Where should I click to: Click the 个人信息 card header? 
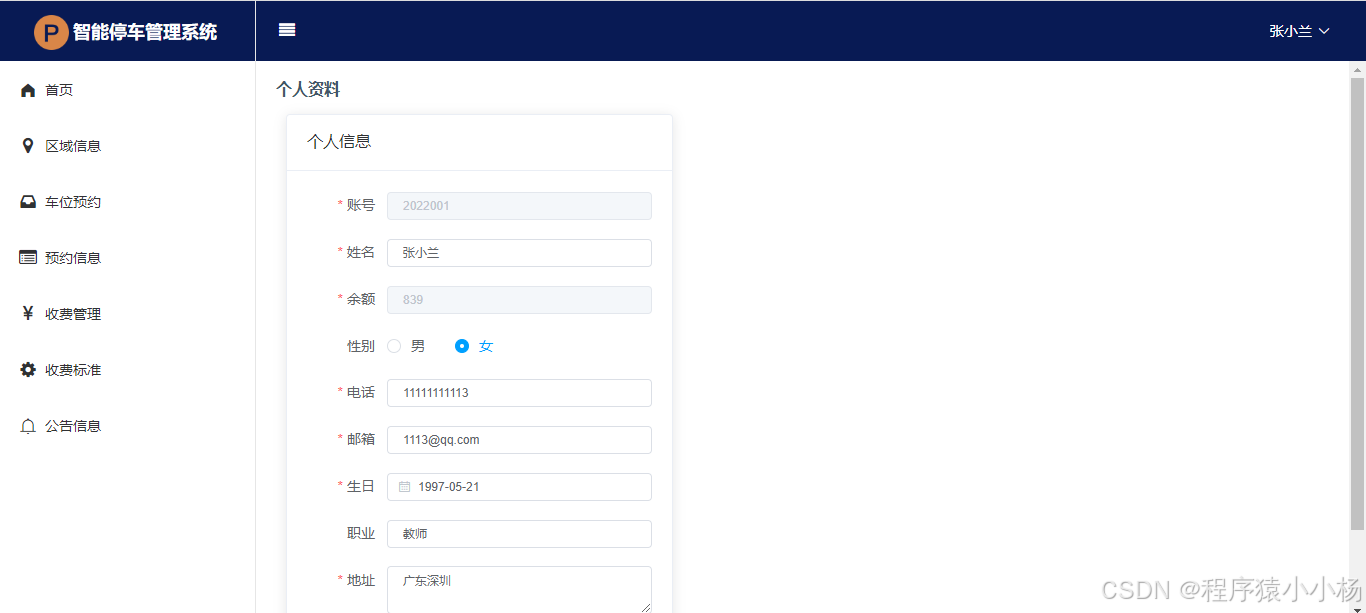479,142
